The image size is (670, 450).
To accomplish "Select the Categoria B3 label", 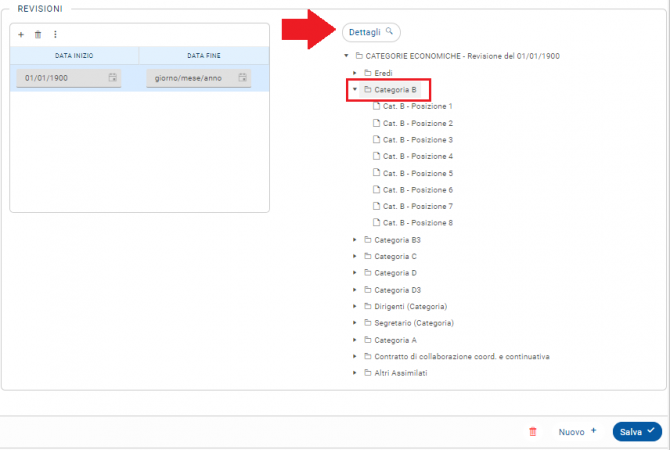I will click(397, 240).
